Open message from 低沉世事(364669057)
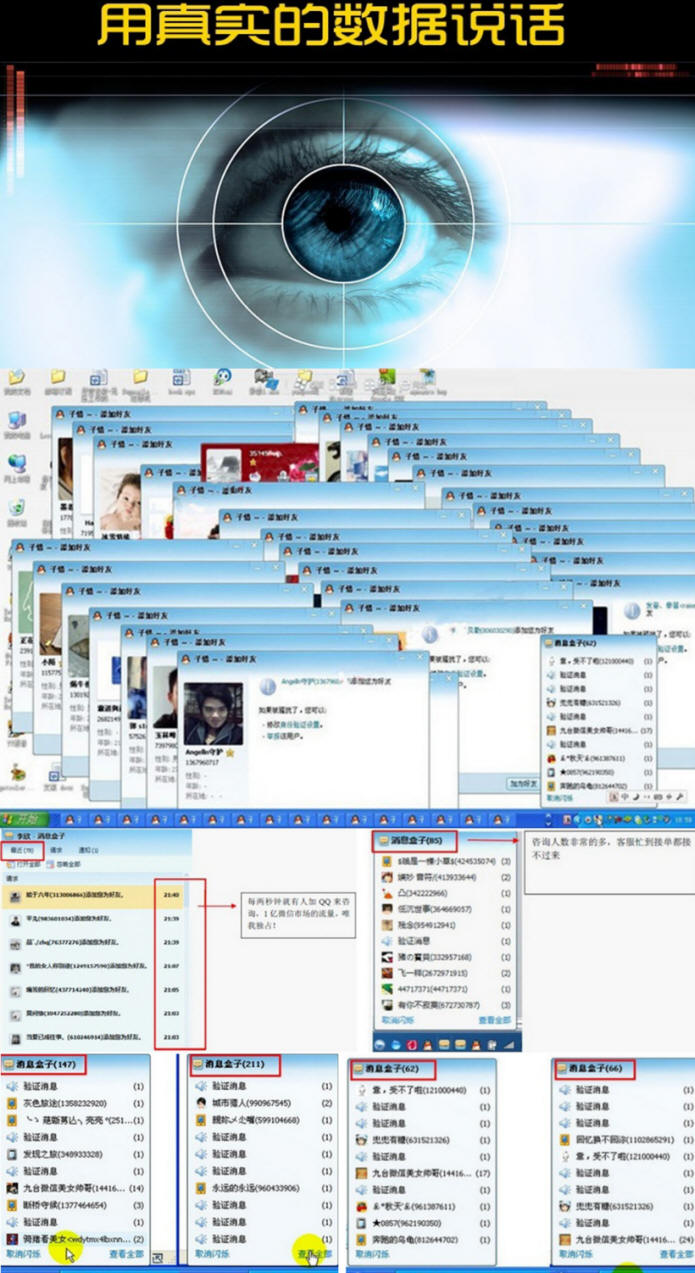695x1273 pixels. pyautogui.click(x=447, y=909)
